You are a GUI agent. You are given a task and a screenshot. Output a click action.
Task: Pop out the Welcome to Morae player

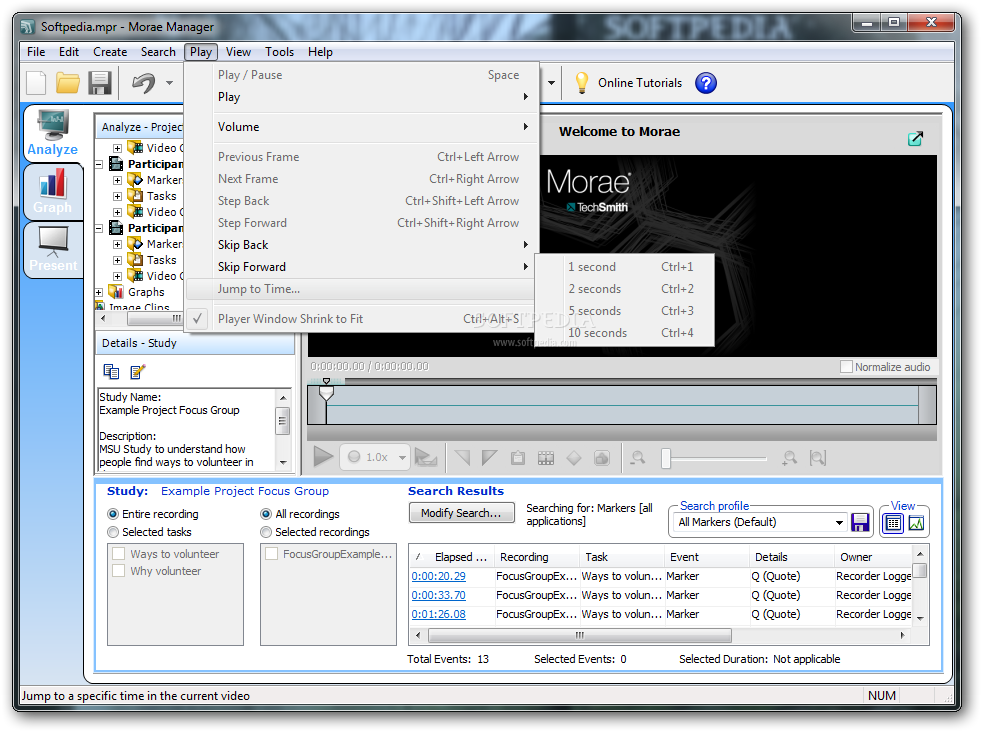pyautogui.click(x=916, y=138)
